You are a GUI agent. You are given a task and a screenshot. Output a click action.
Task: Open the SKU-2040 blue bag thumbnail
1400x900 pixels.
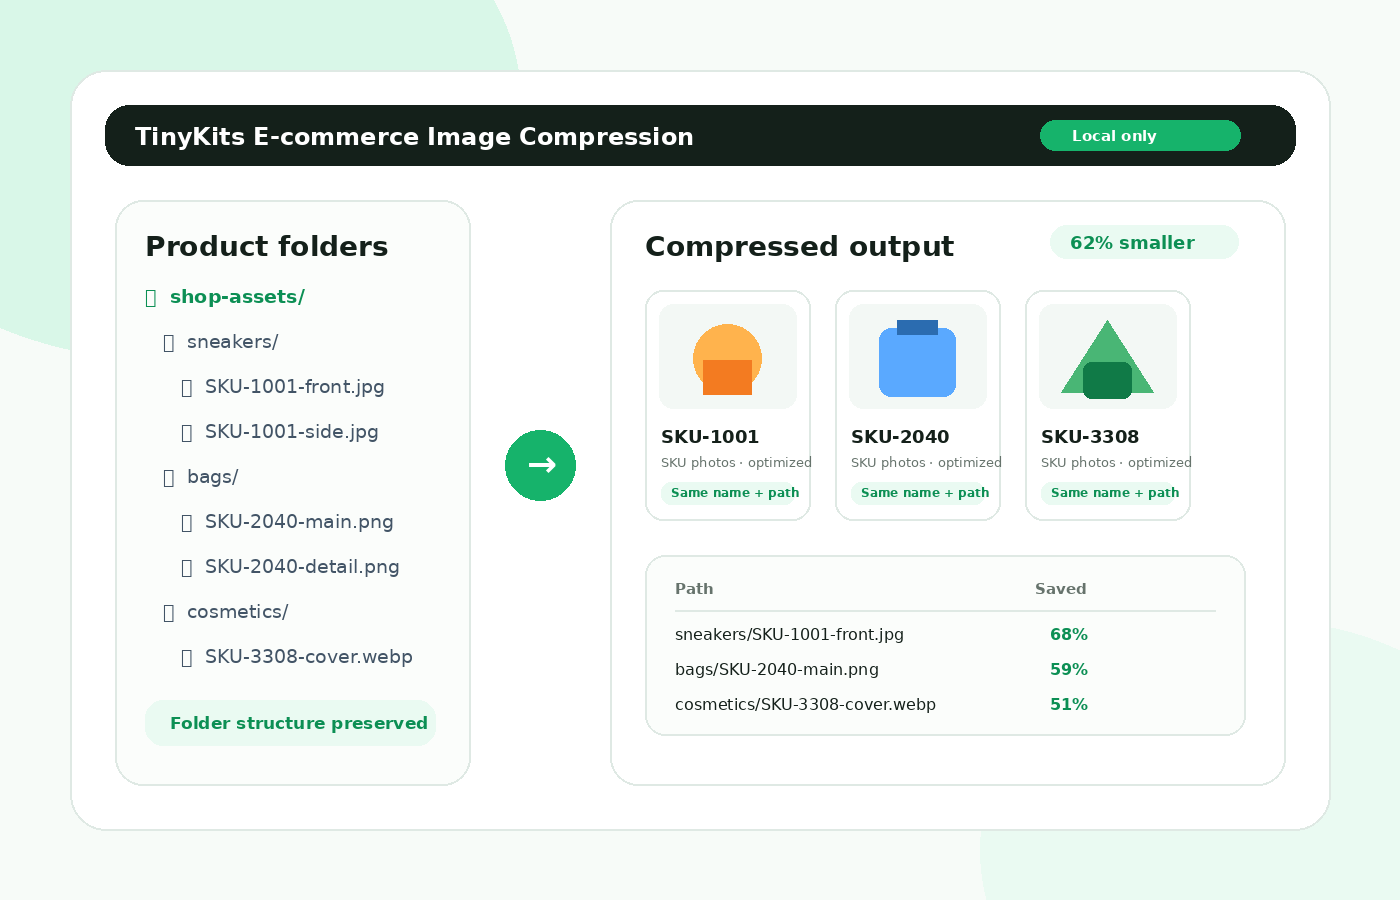[918, 357]
